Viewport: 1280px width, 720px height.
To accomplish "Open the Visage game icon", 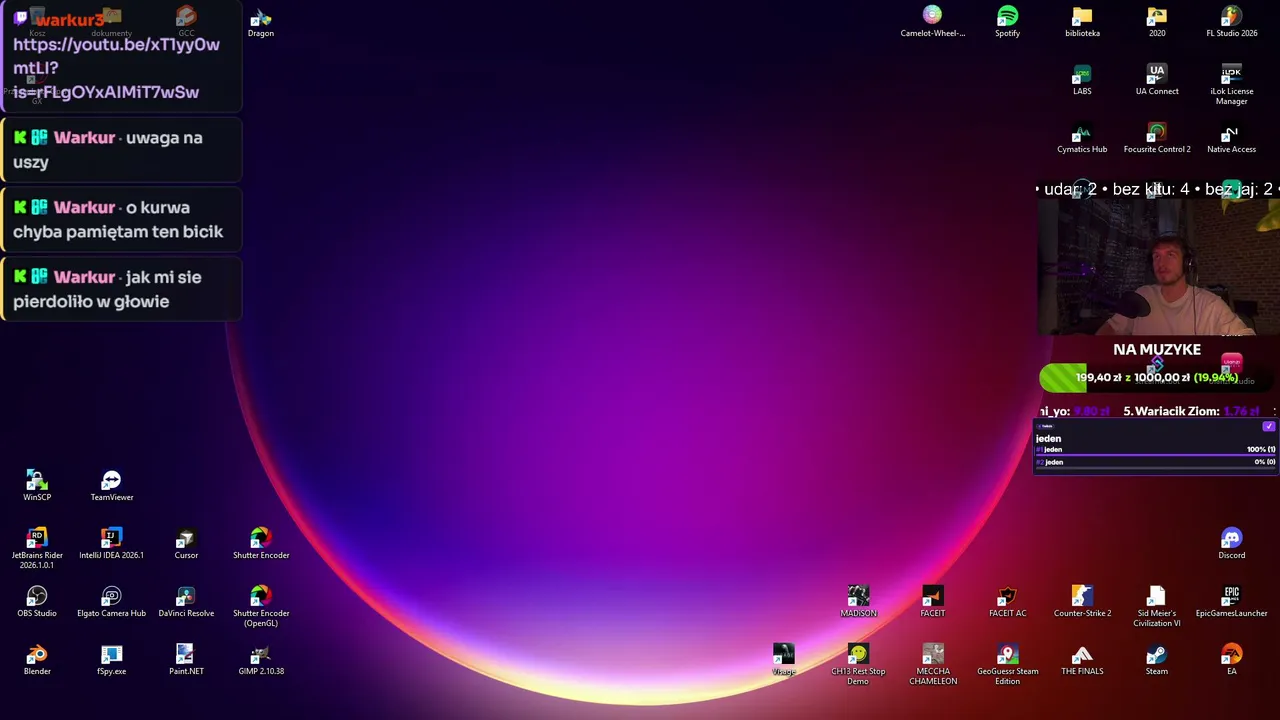I will 783,660.
